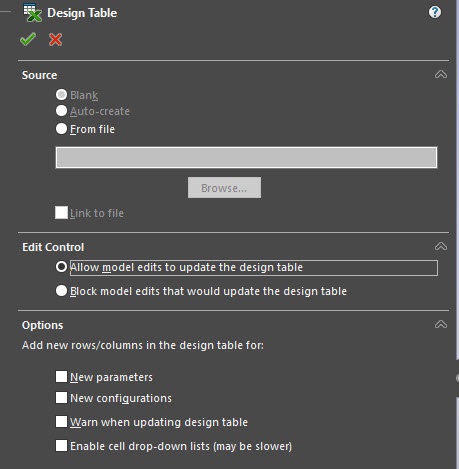Accept the design table with the green checkmark
Image resolution: width=459 pixels, height=469 pixels.
28,39
